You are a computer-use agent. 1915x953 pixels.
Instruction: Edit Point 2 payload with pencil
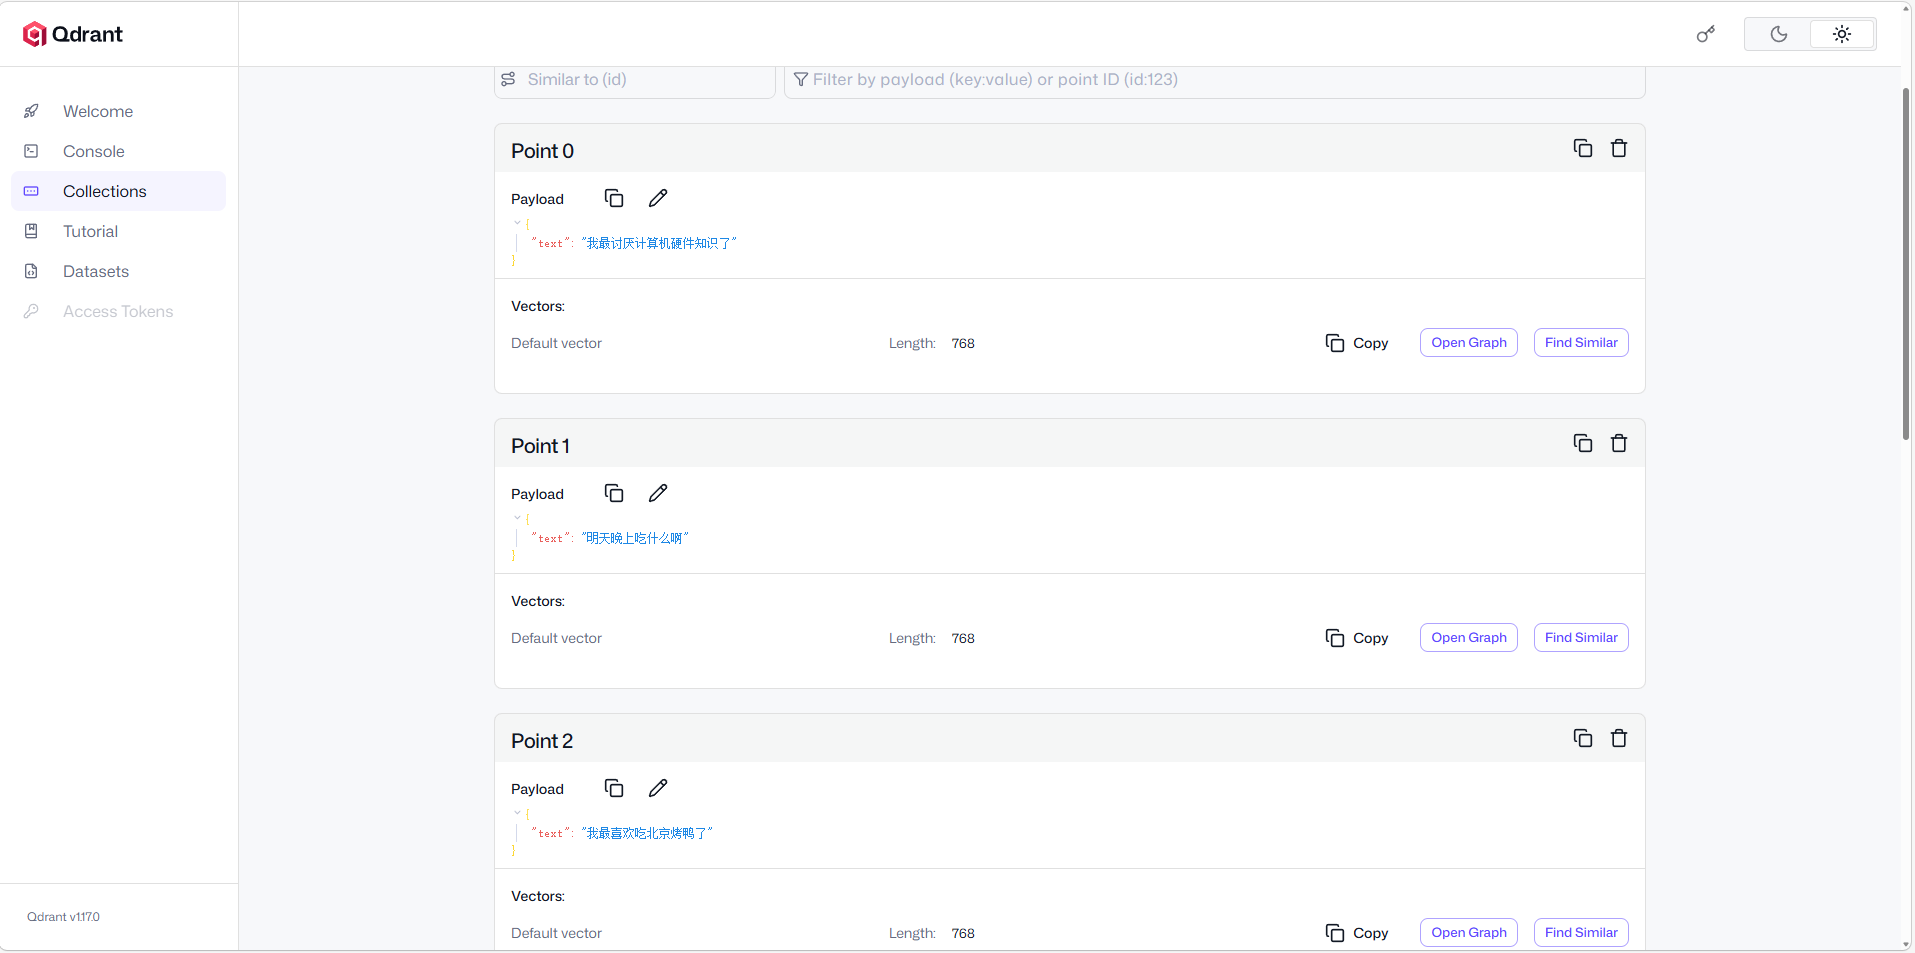658,788
